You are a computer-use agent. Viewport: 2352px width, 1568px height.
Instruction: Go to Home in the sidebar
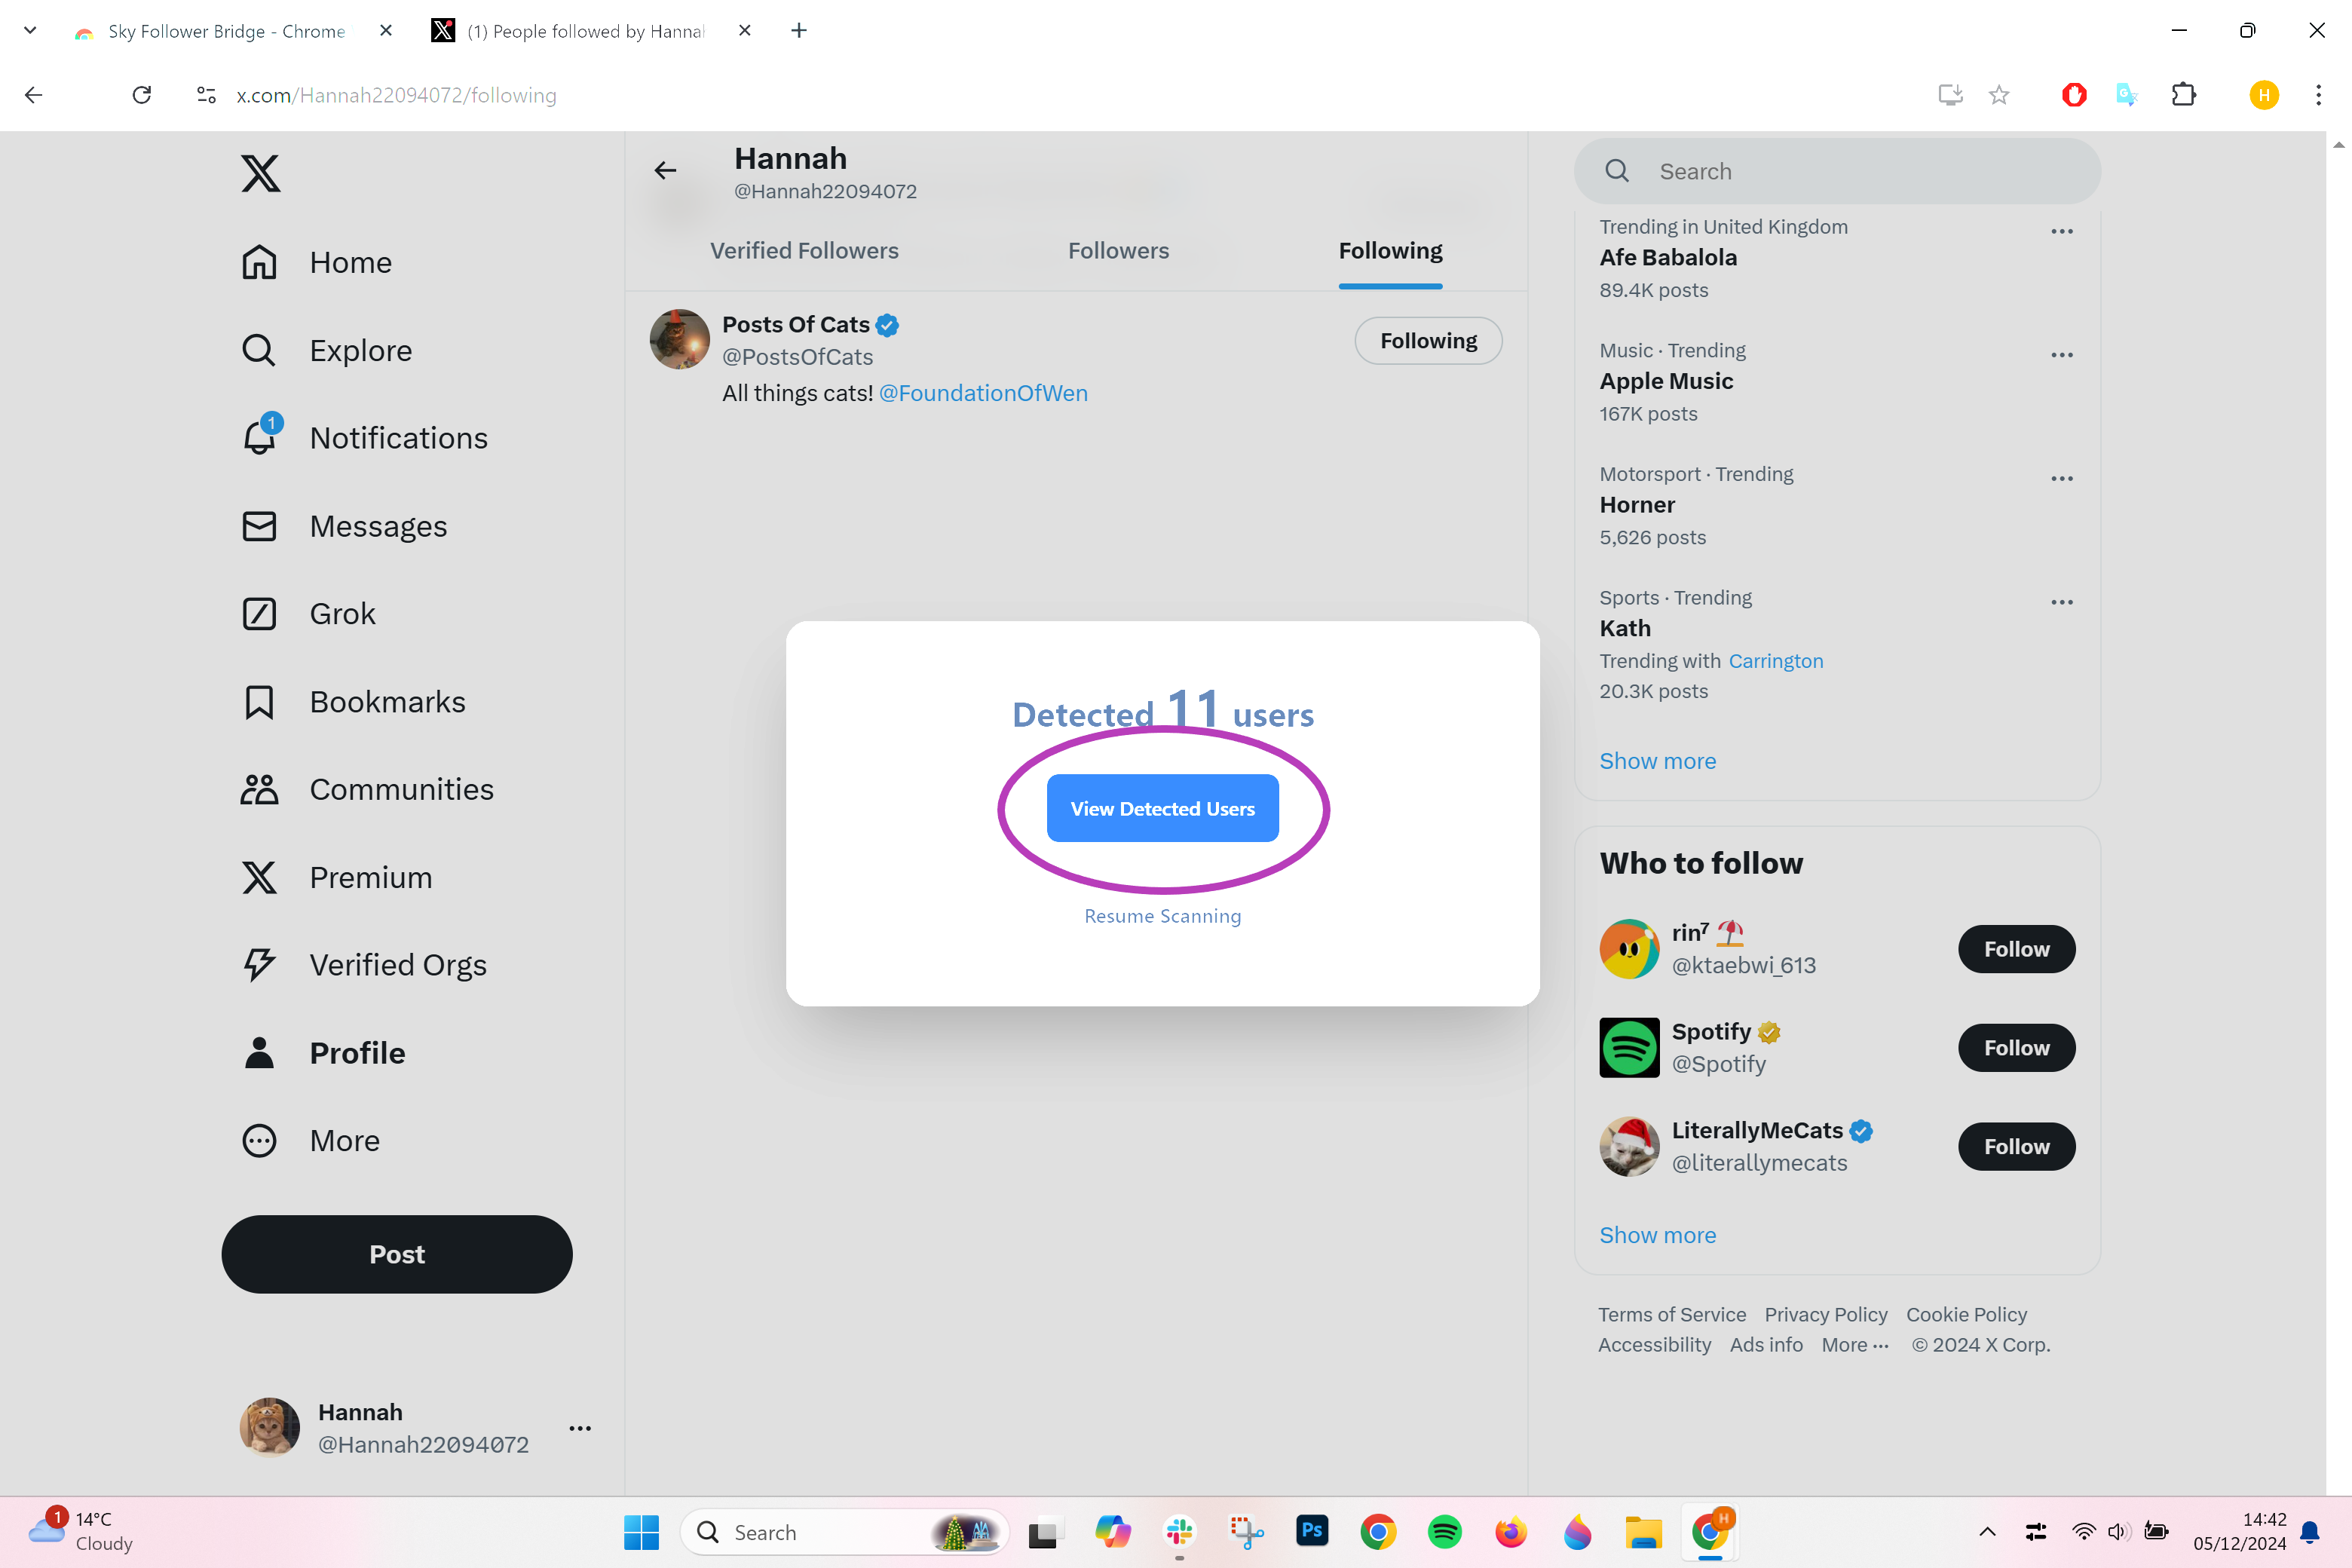pyautogui.click(x=316, y=262)
